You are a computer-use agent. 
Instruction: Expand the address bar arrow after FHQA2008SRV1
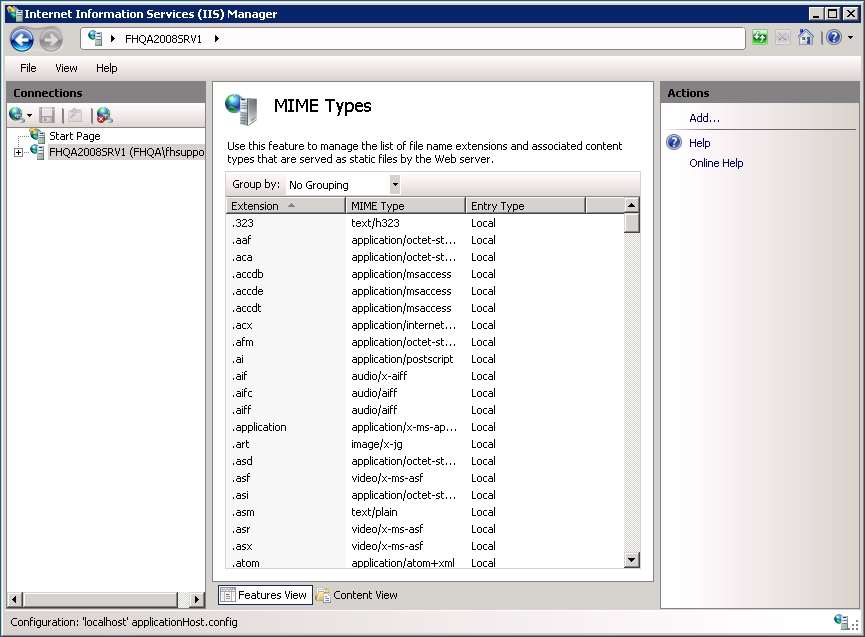coord(217,39)
